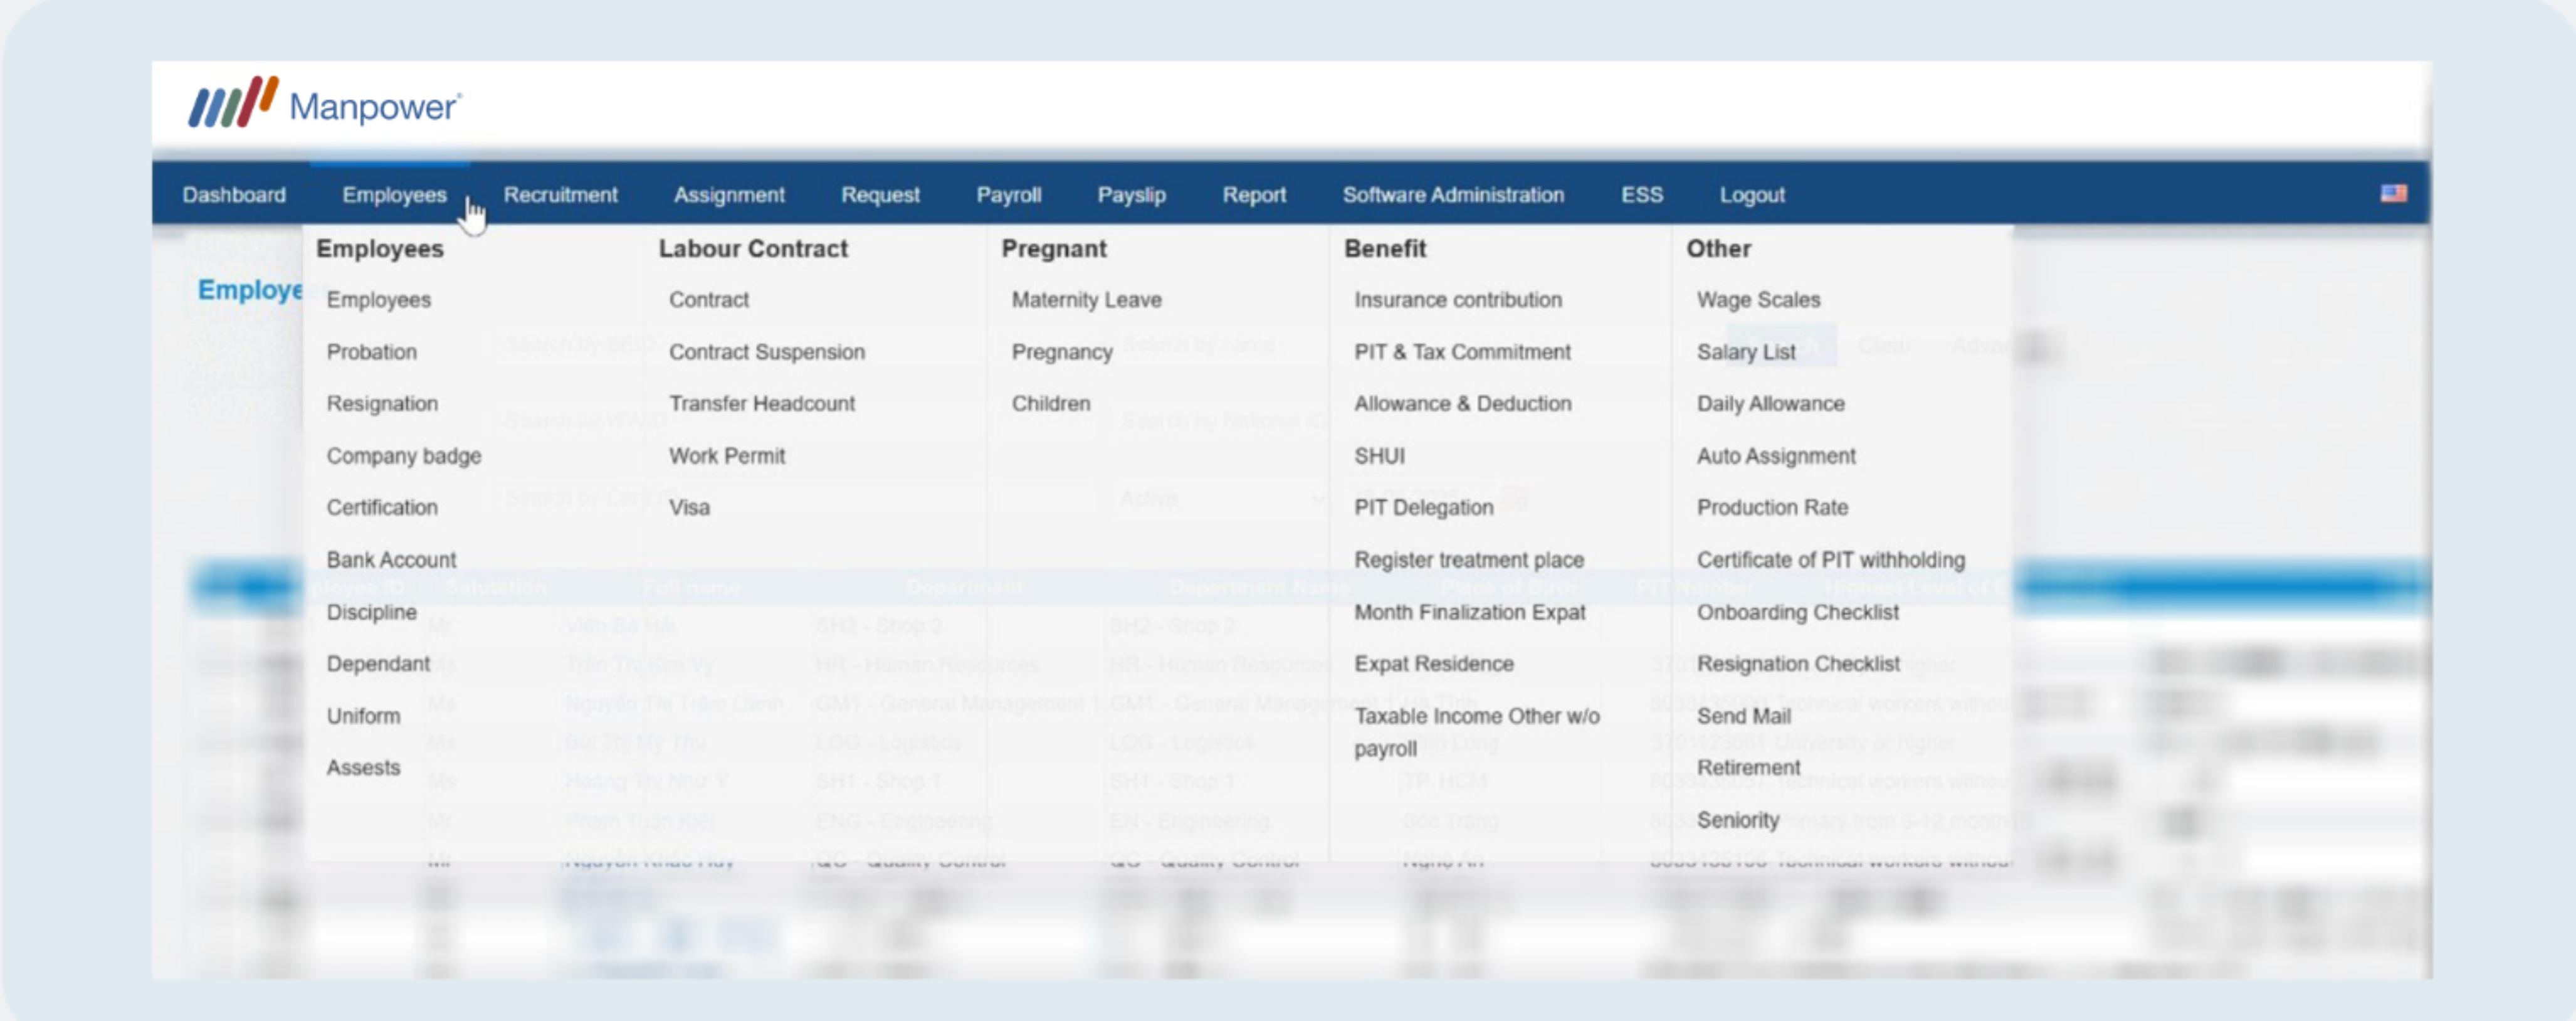
Task: Open Company badge menu entry
Action: coord(403,456)
